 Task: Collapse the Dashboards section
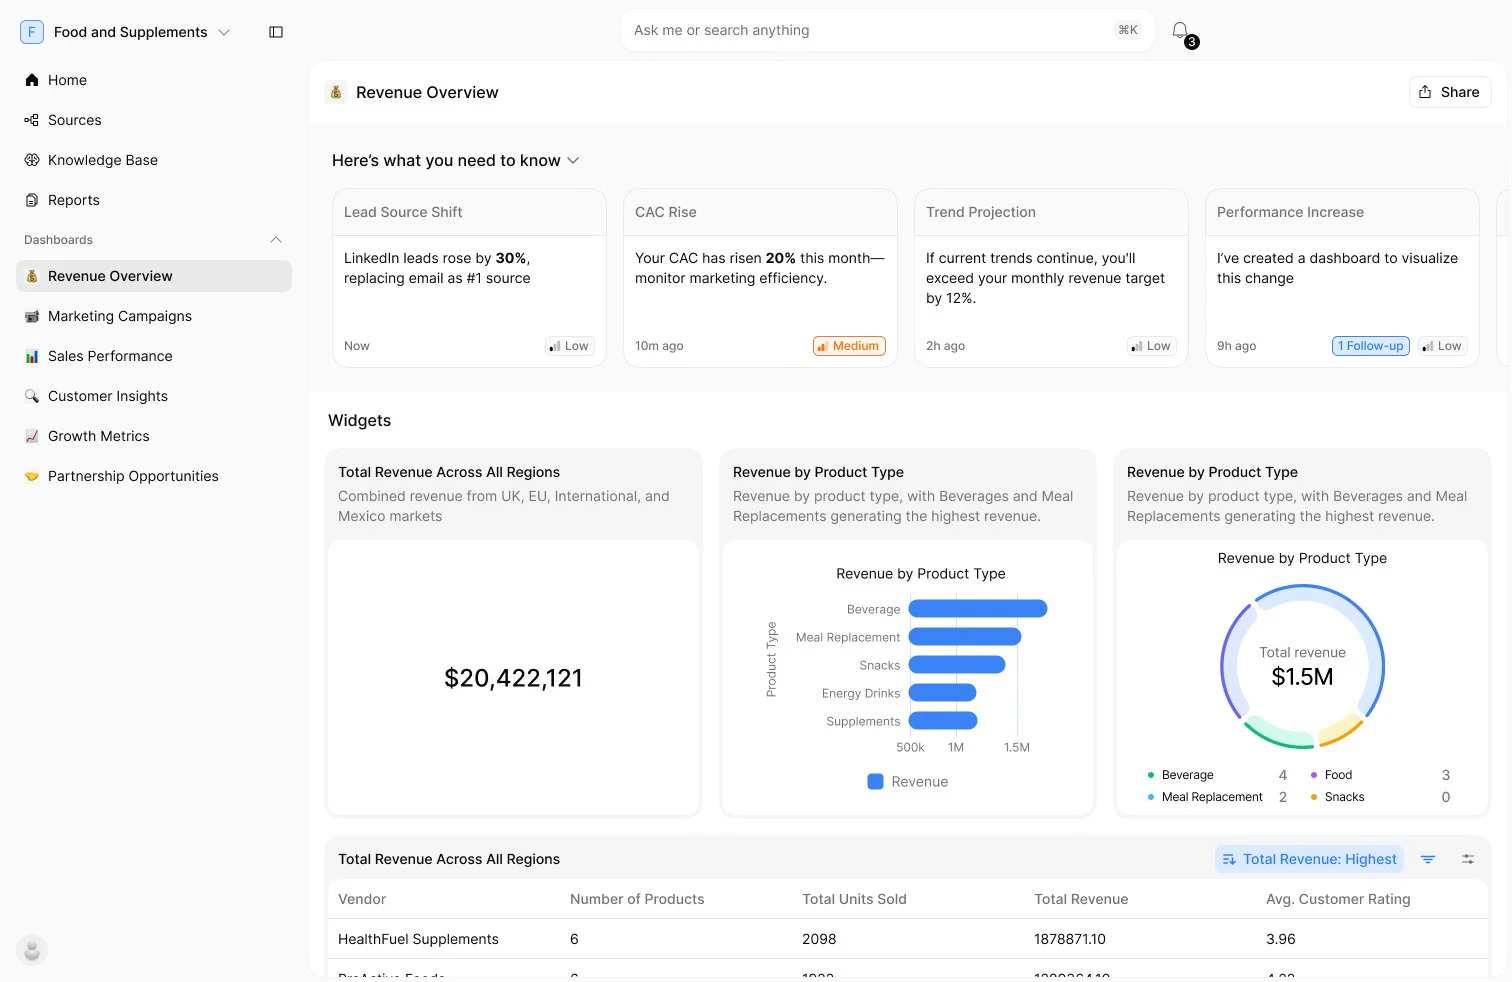tap(276, 240)
